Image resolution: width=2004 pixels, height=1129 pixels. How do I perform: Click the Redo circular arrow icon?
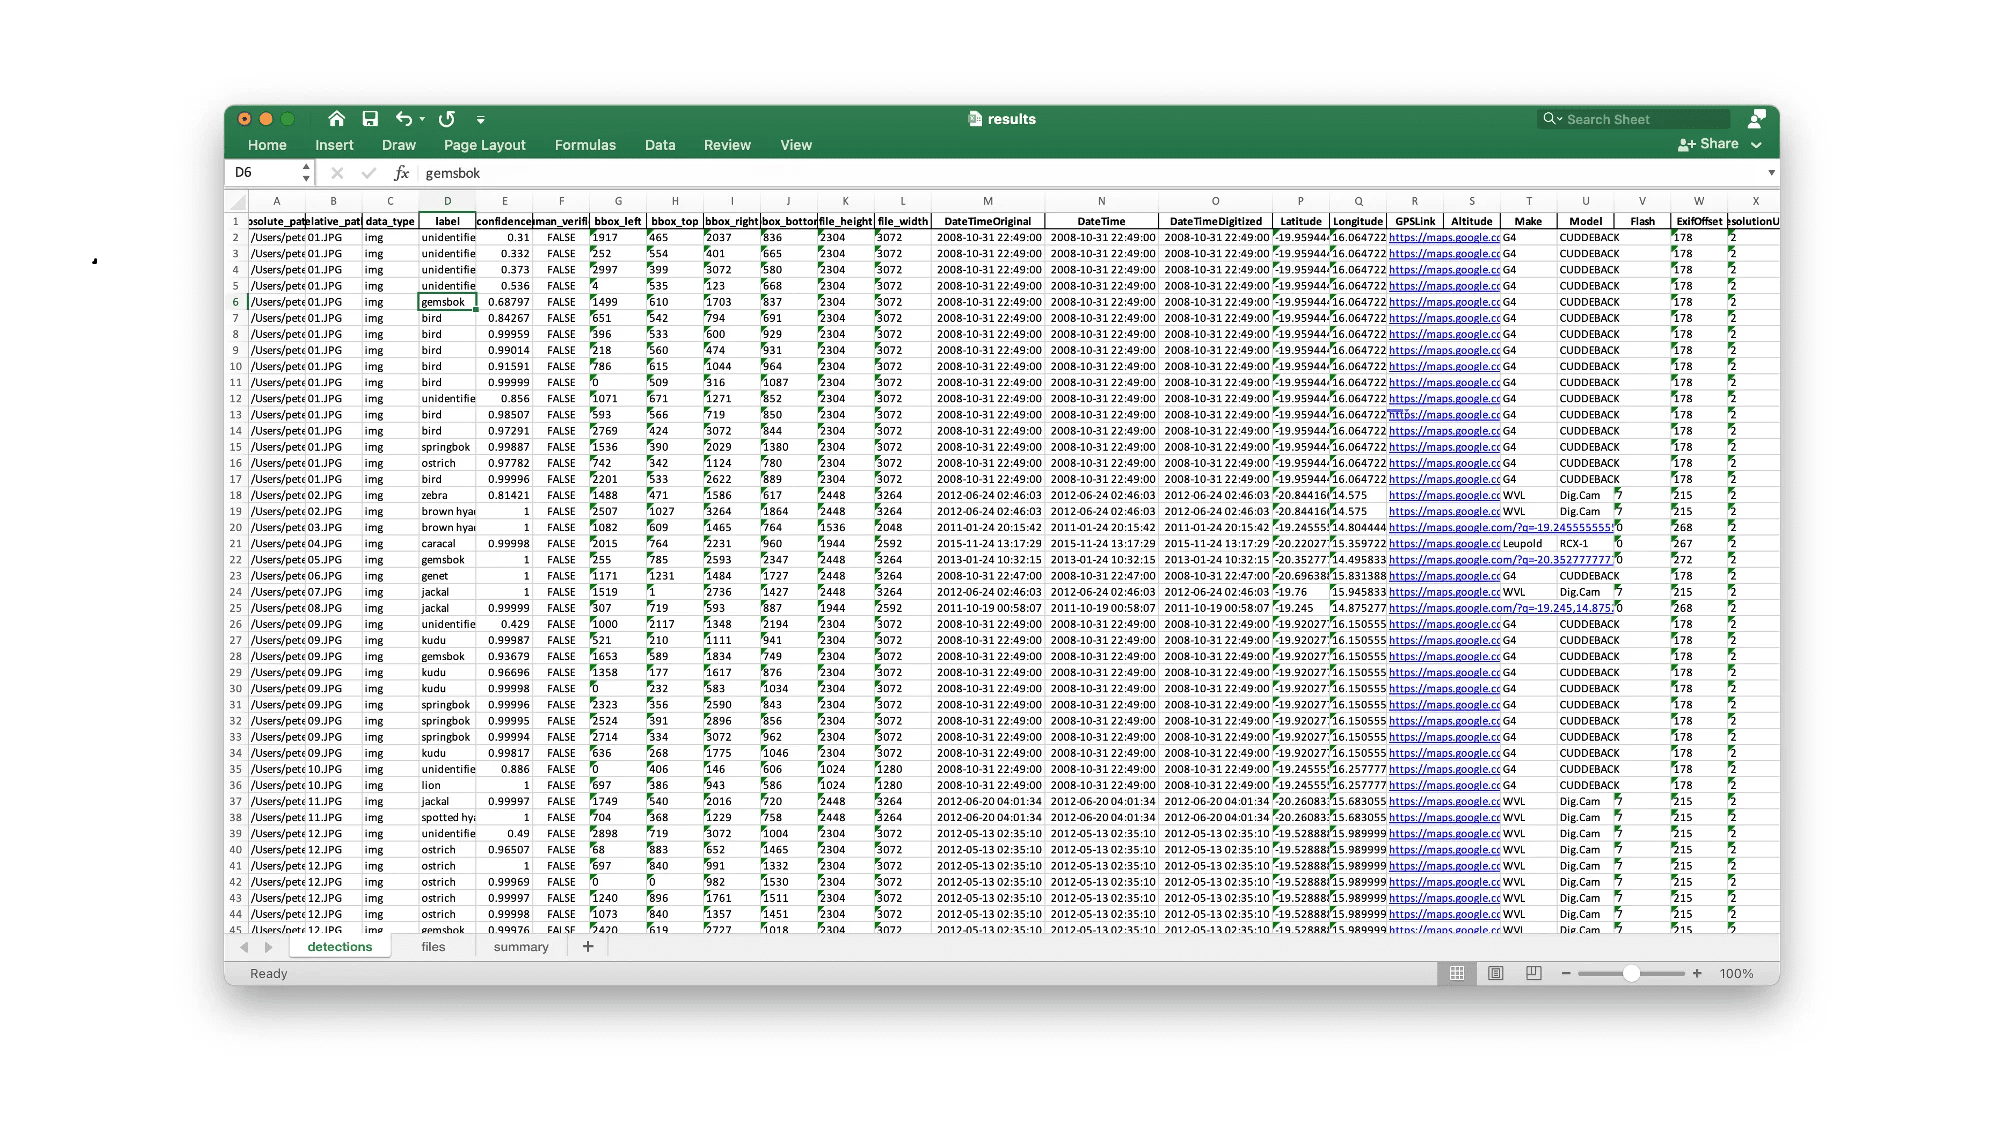pos(447,119)
